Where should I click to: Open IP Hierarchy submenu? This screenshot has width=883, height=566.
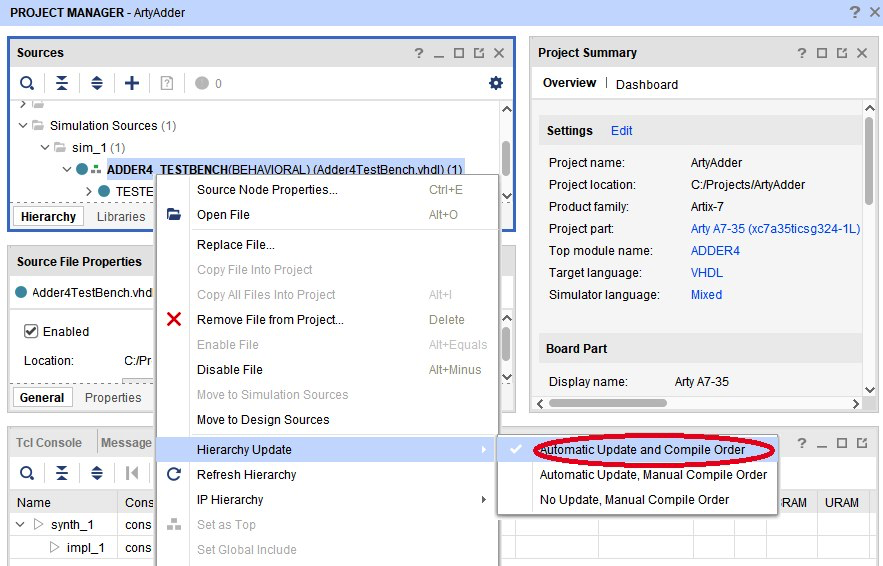pyautogui.click(x=230, y=500)
